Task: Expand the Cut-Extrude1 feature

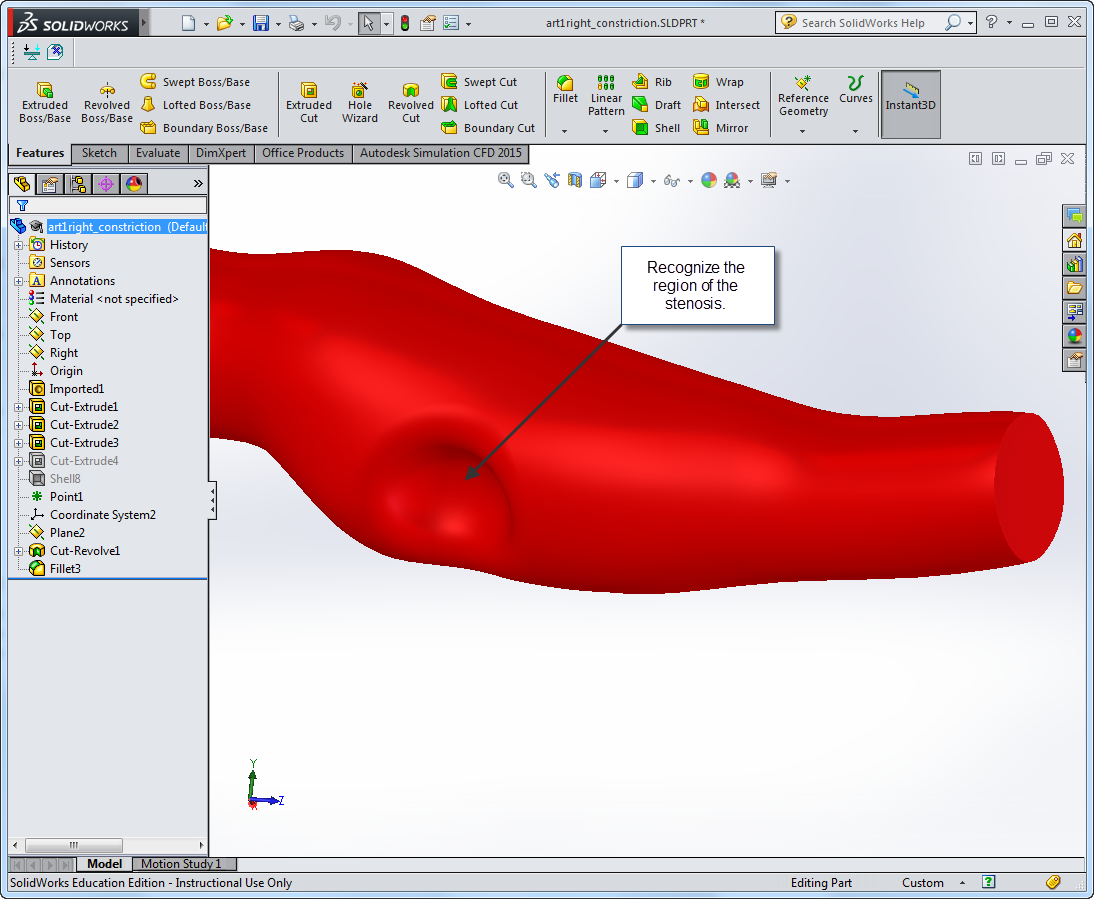Action: [x=18, y=407]
